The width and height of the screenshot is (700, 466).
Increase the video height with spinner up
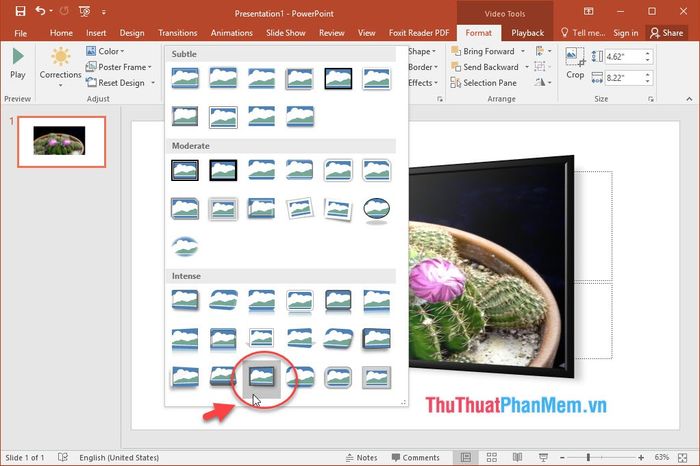[648, 54]
